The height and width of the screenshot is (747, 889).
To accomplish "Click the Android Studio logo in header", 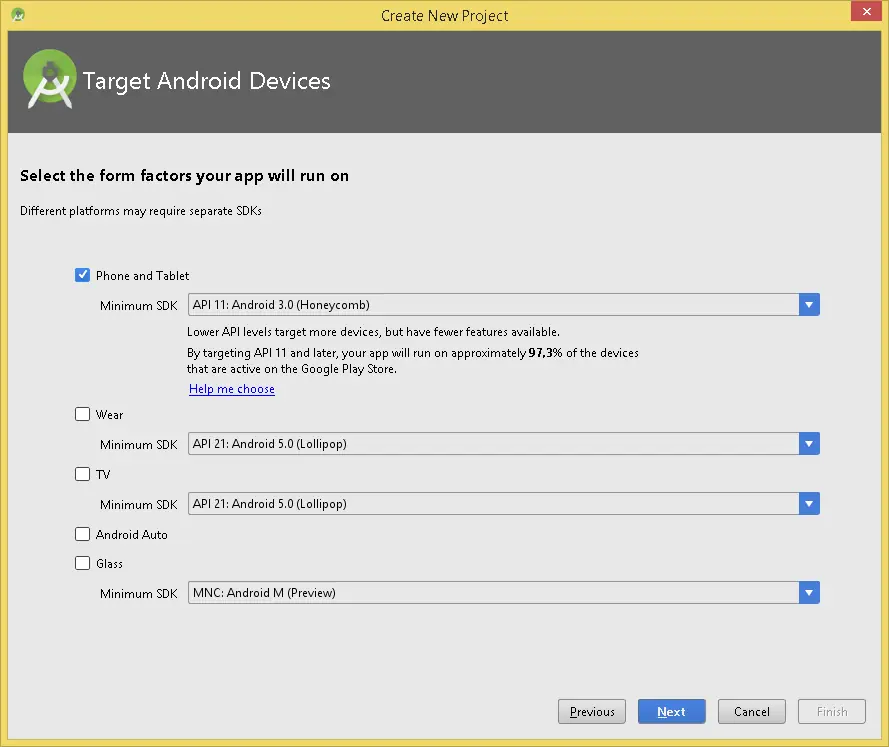I will [x=49, y=79].
